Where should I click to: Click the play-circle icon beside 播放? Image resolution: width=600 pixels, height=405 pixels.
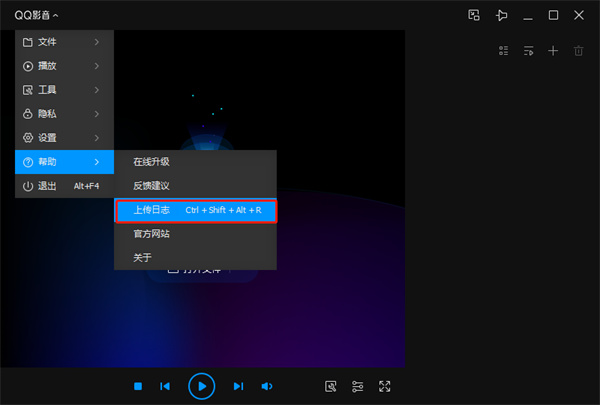(x=28, y=66)
